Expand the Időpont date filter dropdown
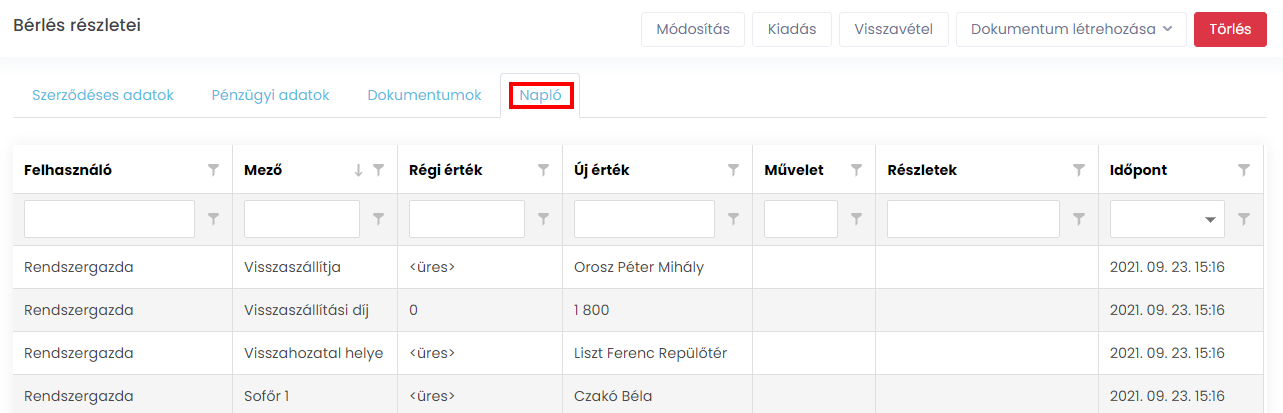The height and width of the screenshot is (413, 1283). [1211, 219]
